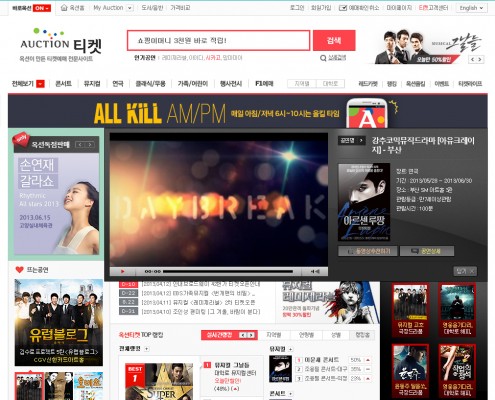
Task: Click the magnifier detailed search icon
Action: [323, 58]
